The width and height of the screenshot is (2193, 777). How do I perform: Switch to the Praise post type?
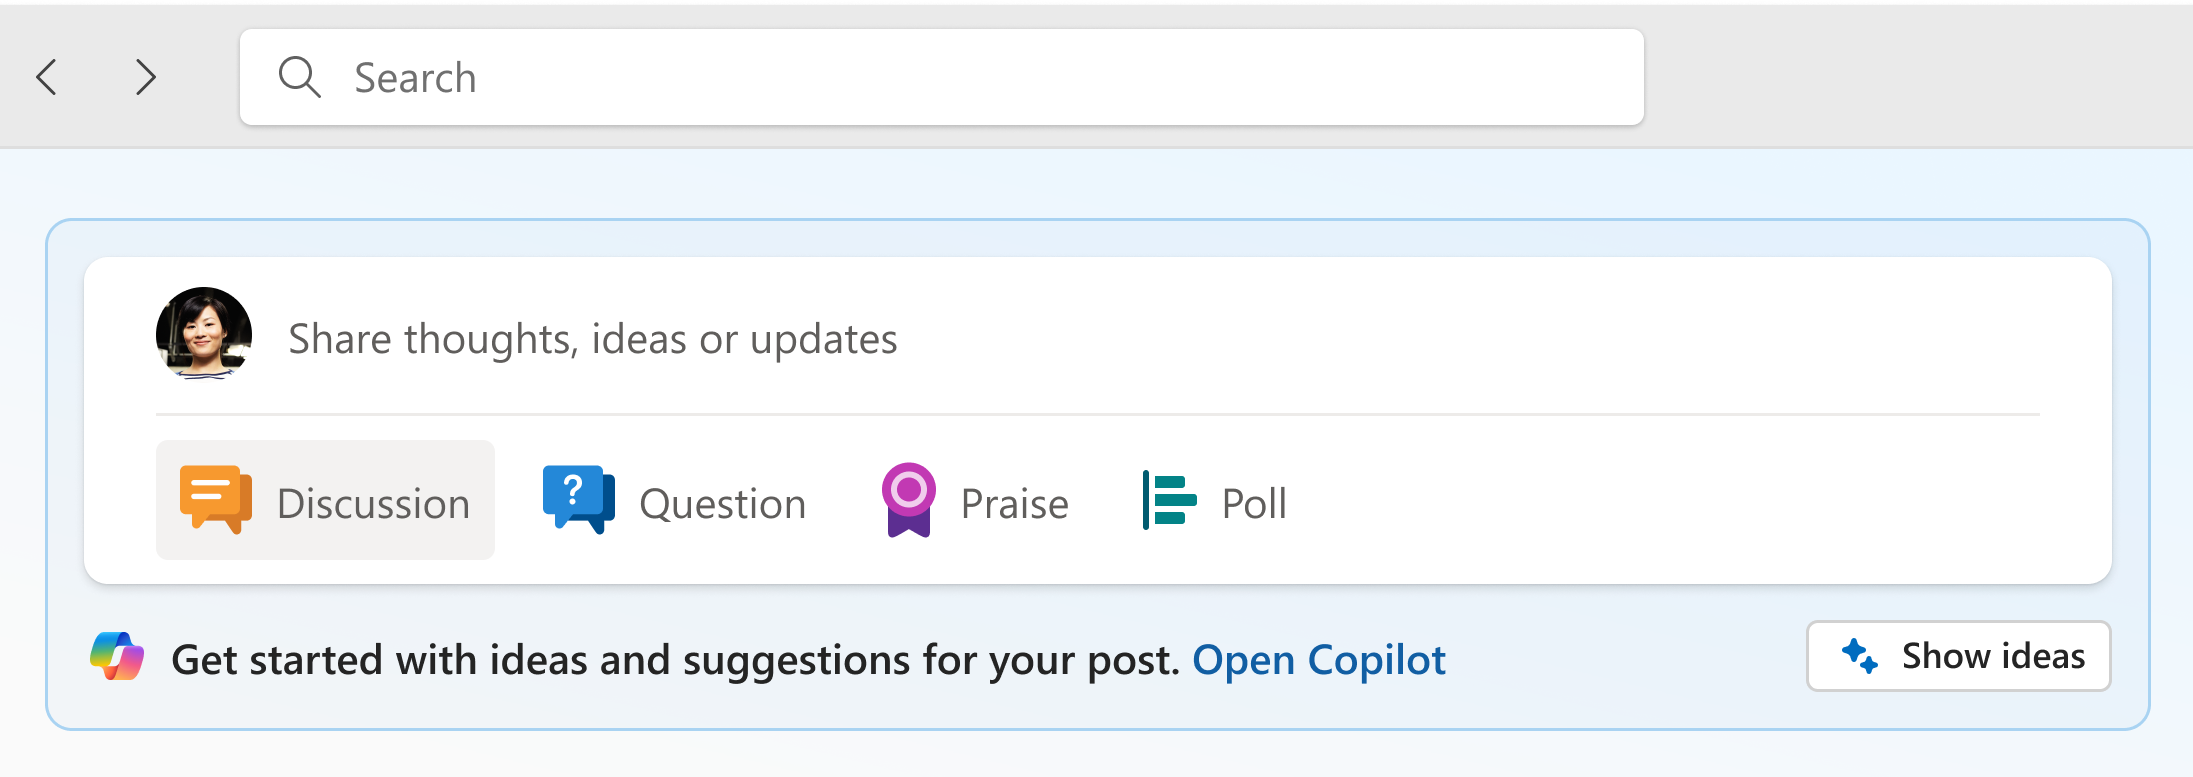click(975, 500)
